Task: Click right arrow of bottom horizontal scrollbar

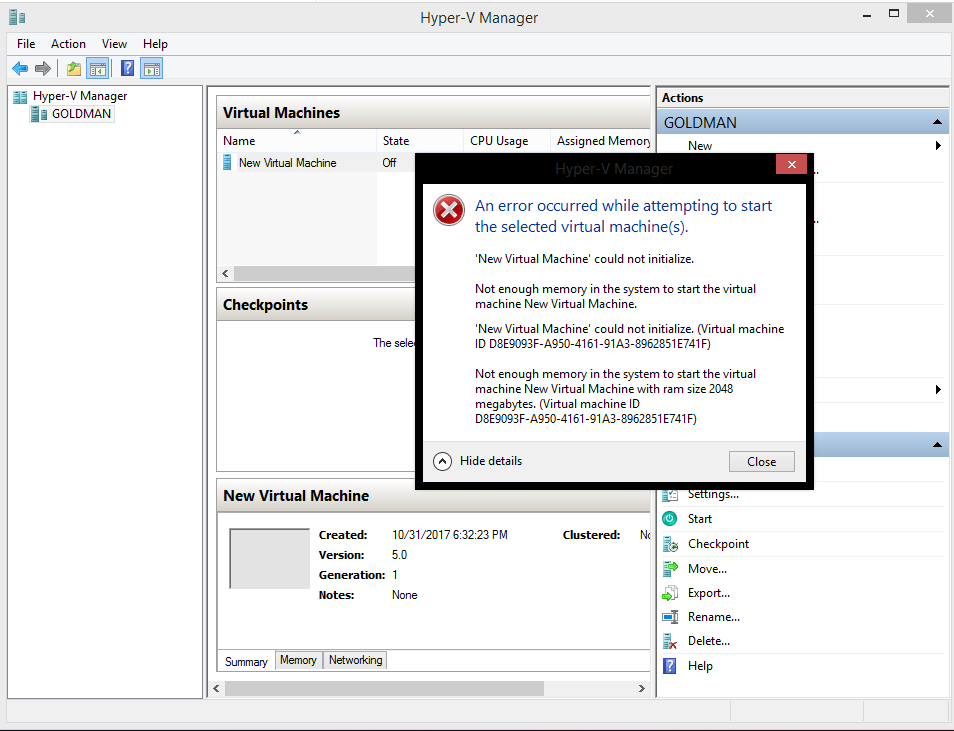Action: [641, 688]
